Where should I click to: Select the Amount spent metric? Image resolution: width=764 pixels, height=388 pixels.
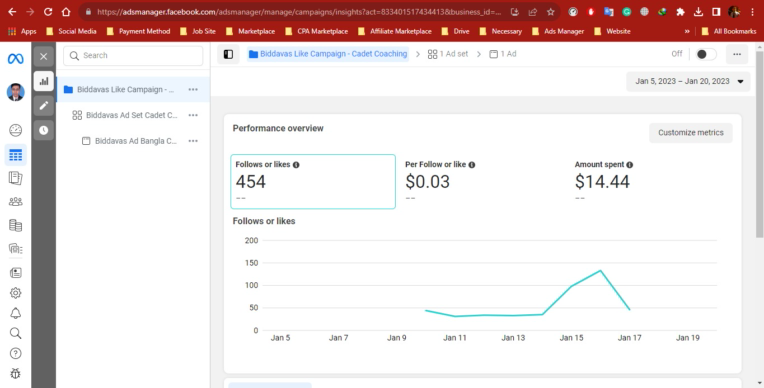pyautogui.click(x=652, y=181)
